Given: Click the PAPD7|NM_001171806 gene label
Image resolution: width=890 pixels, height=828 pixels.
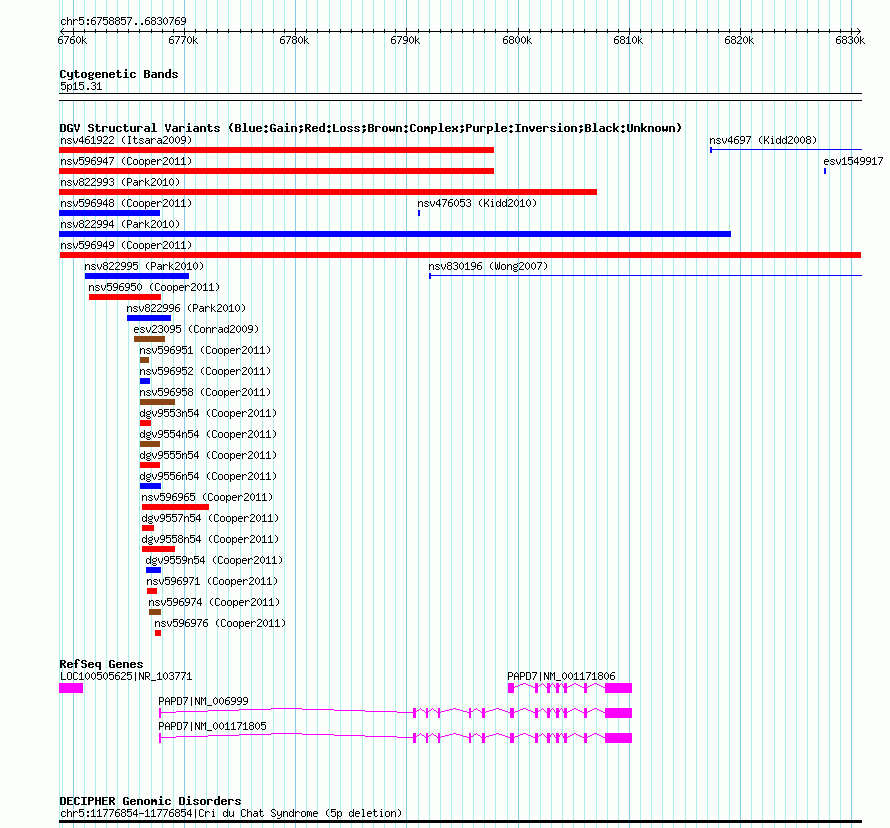Looking at the screenshot, I should (561, 676).
